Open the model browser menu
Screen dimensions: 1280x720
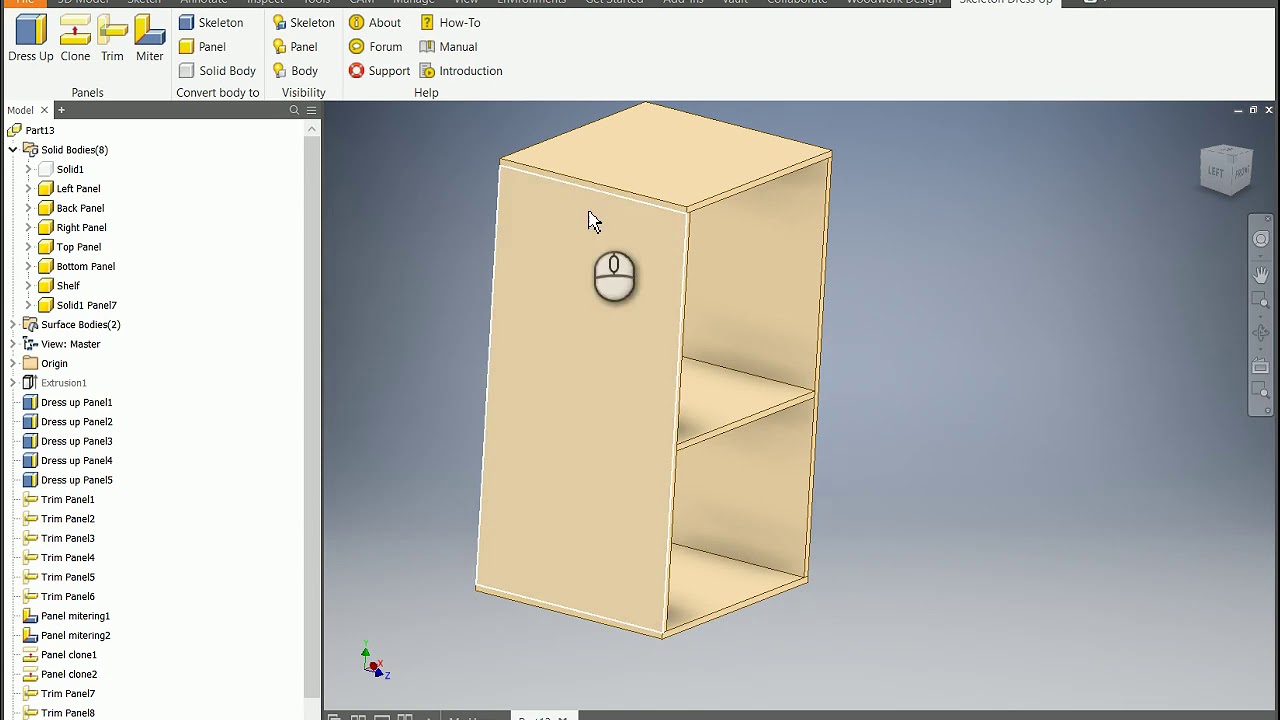[311, 110]
